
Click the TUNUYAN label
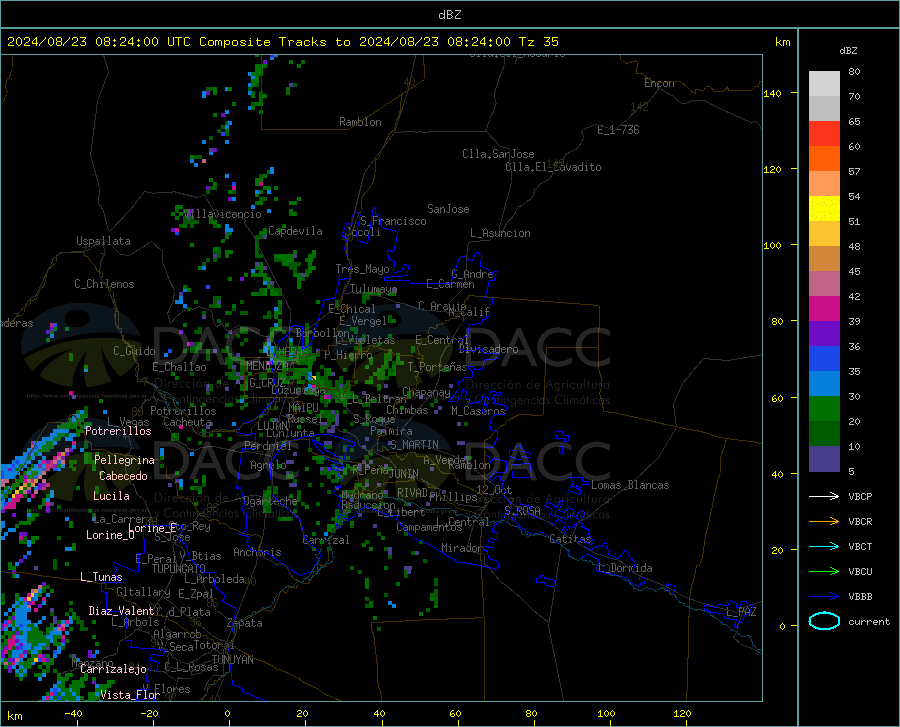pyautogui.click(x=232, y=660)
